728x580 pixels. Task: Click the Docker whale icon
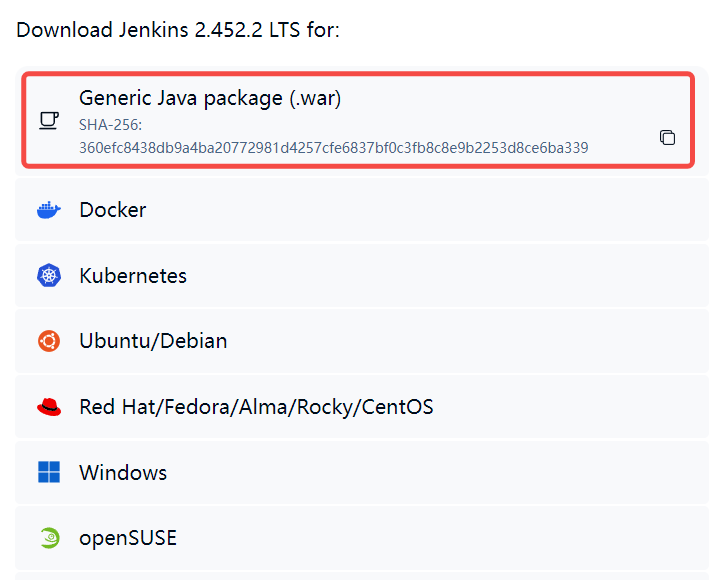pos(48,210)
